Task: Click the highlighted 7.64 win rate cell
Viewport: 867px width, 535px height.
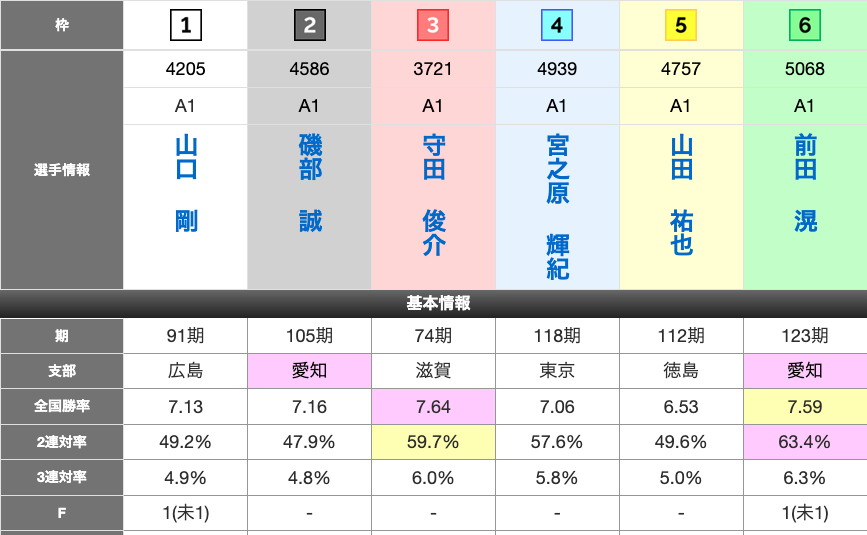Action: click(433, 406)
